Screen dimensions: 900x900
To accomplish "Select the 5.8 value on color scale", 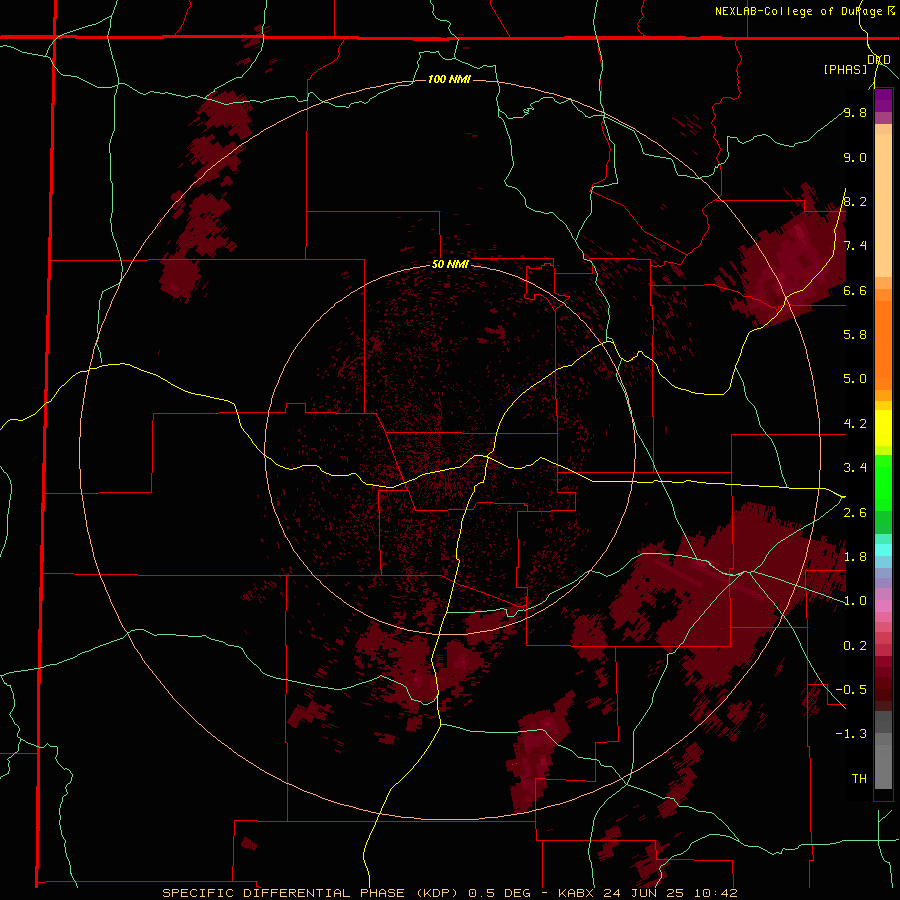I will click(x=855, y=334).
